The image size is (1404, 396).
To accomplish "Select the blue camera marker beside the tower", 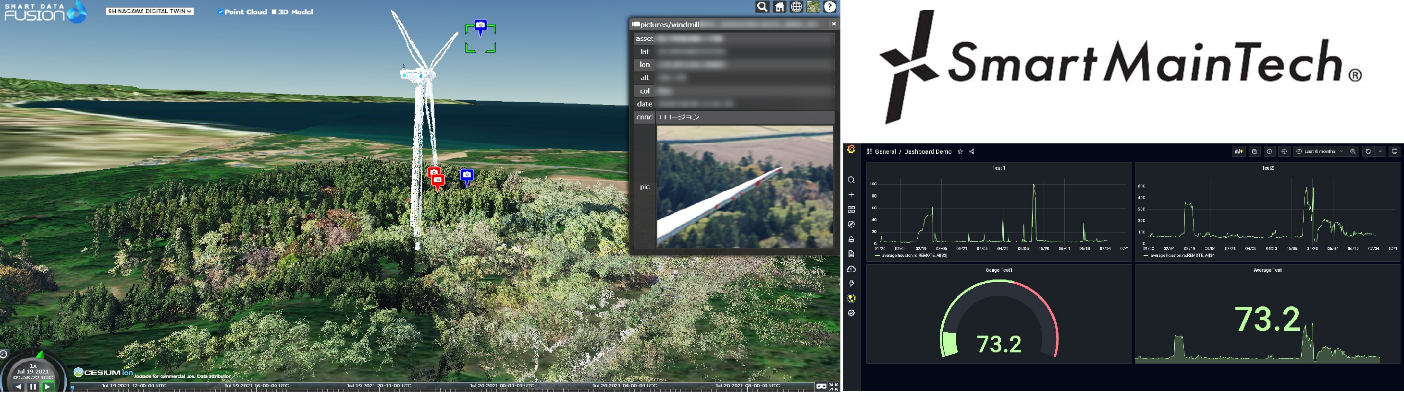I will pos(466,177).
